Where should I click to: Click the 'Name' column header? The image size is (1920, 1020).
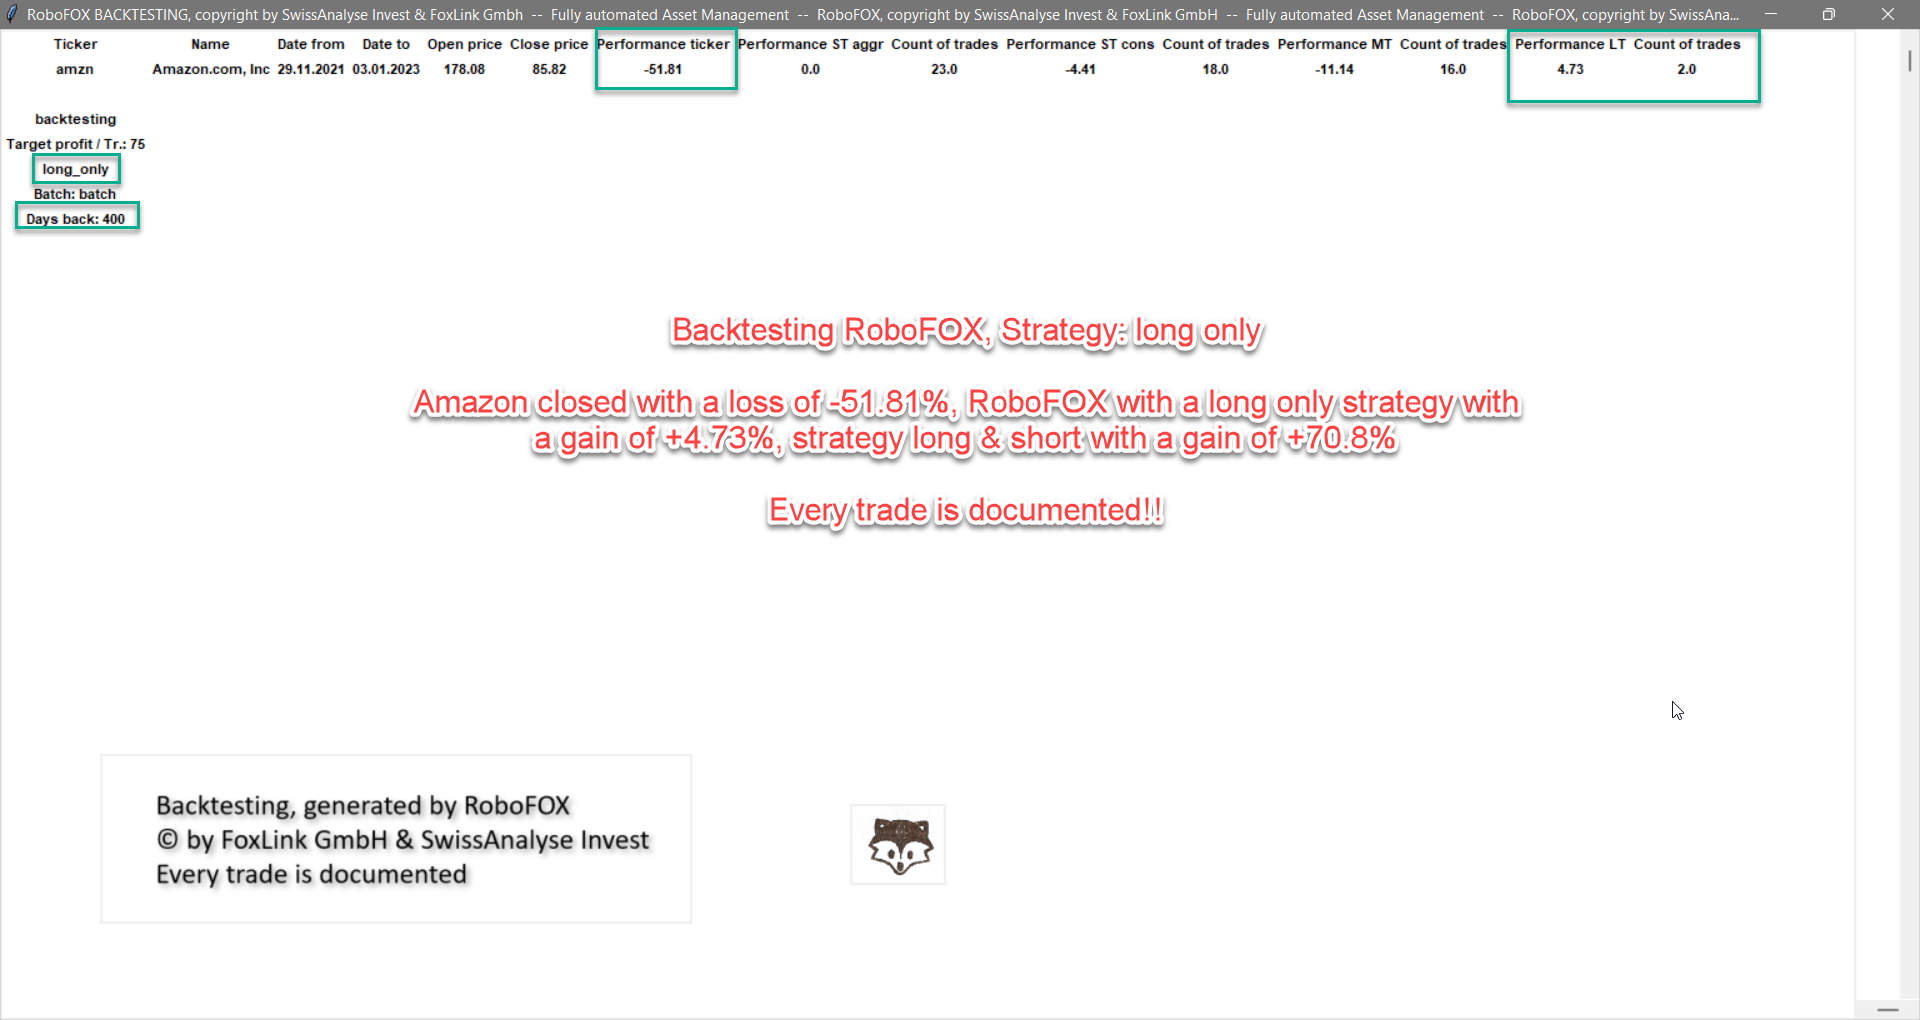(x=210, y=44)
